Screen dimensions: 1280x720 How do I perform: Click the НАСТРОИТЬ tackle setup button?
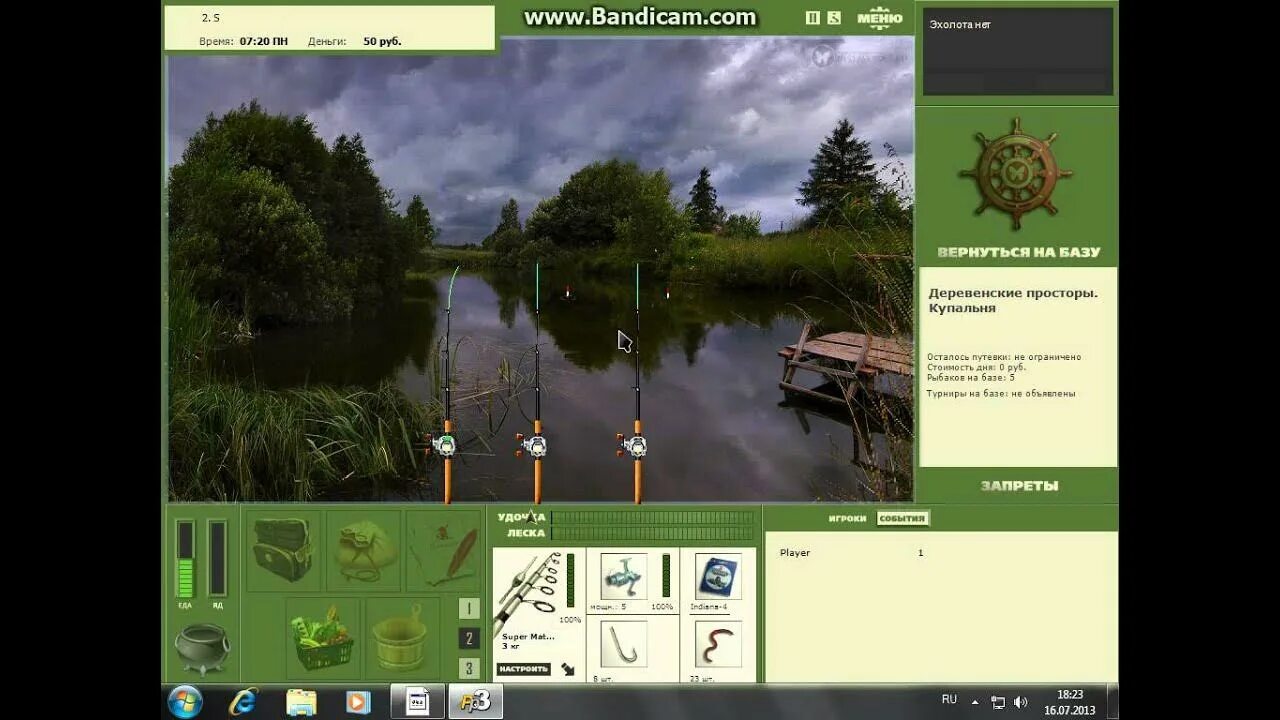click(x=523, y=669)
